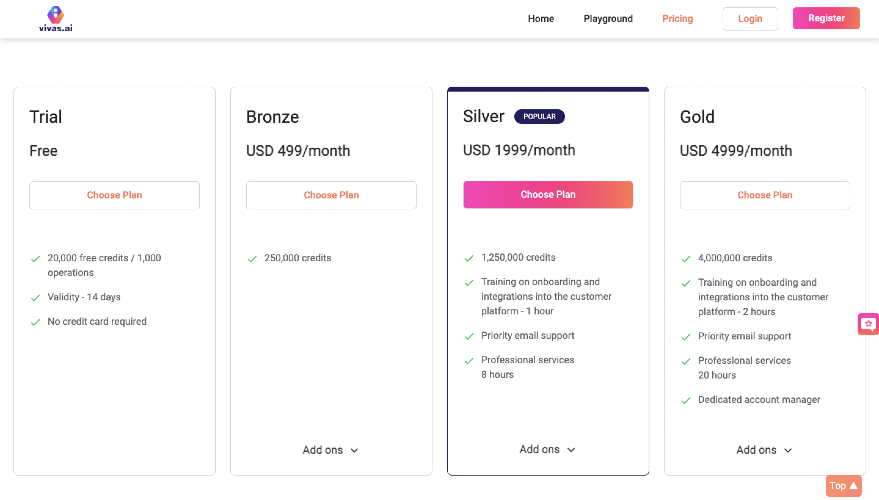Click the Bronze plan heading
This screenshot has width=879, height=500.
[x=272, y=117]
